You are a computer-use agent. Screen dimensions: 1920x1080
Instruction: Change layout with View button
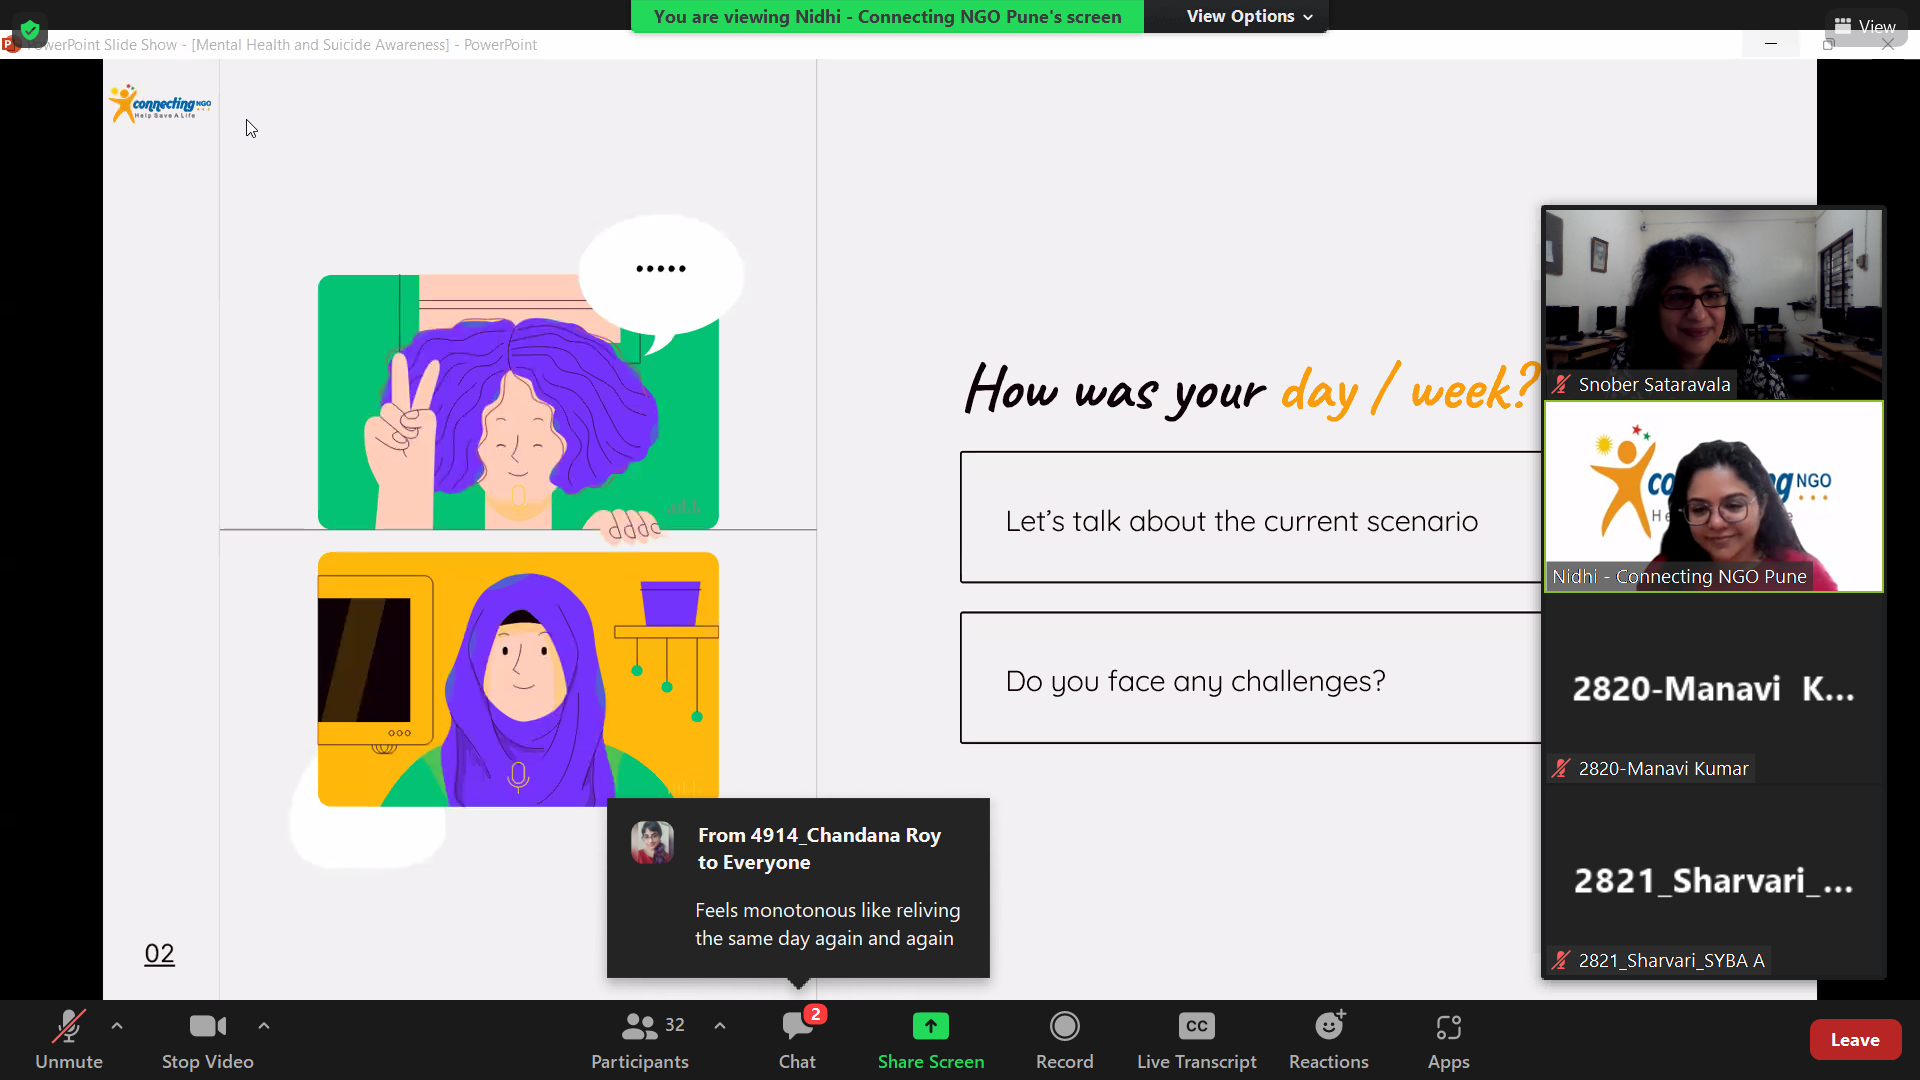point(1866,26)
